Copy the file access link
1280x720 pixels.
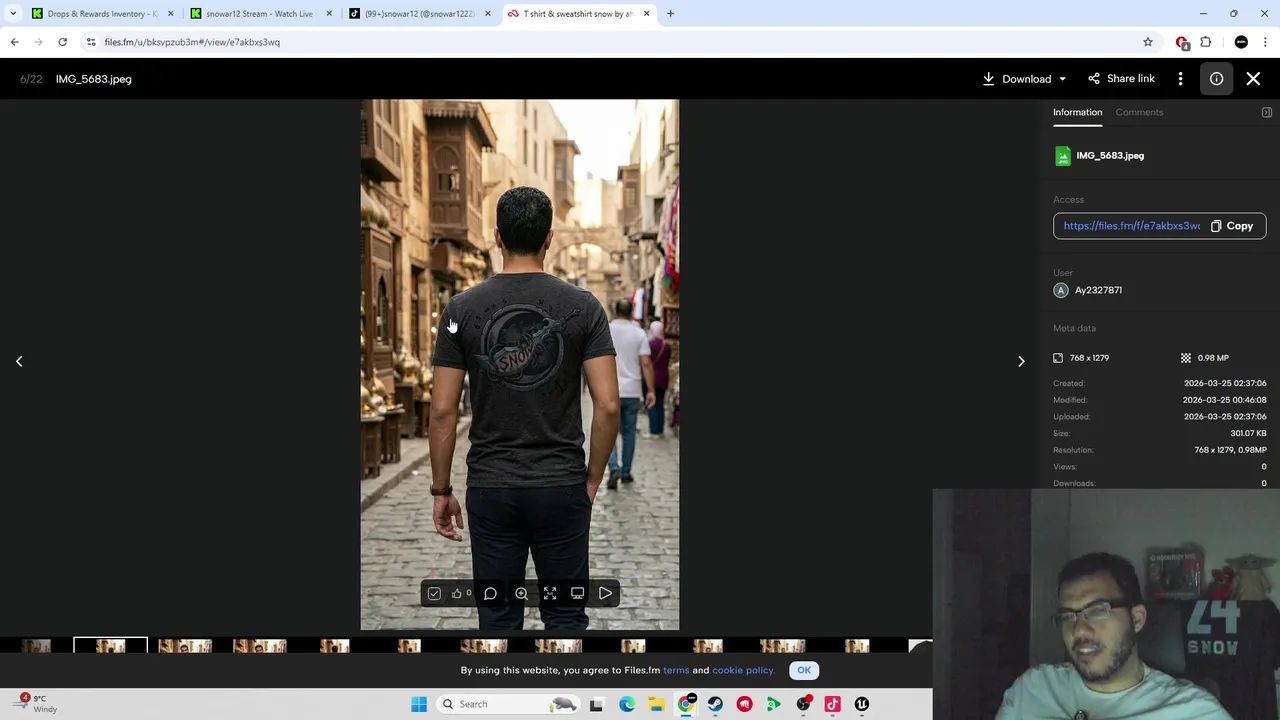pos(1232,226)
